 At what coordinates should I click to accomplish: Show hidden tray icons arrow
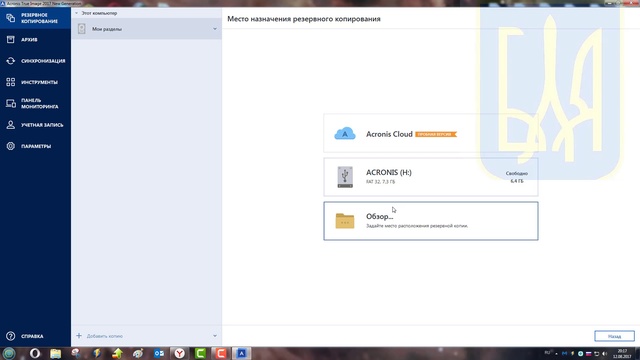556,353
